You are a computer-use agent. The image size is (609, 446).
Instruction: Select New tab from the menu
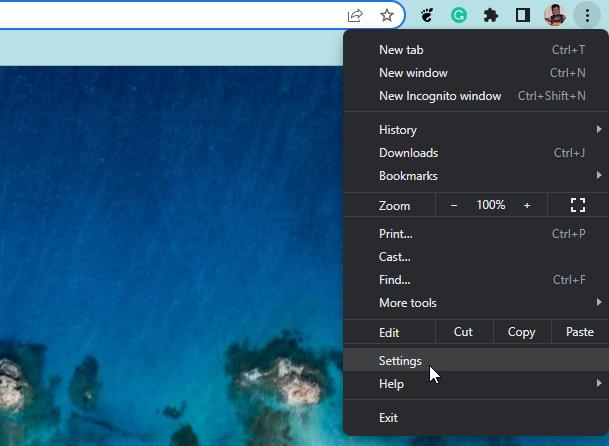pos(476,50)
